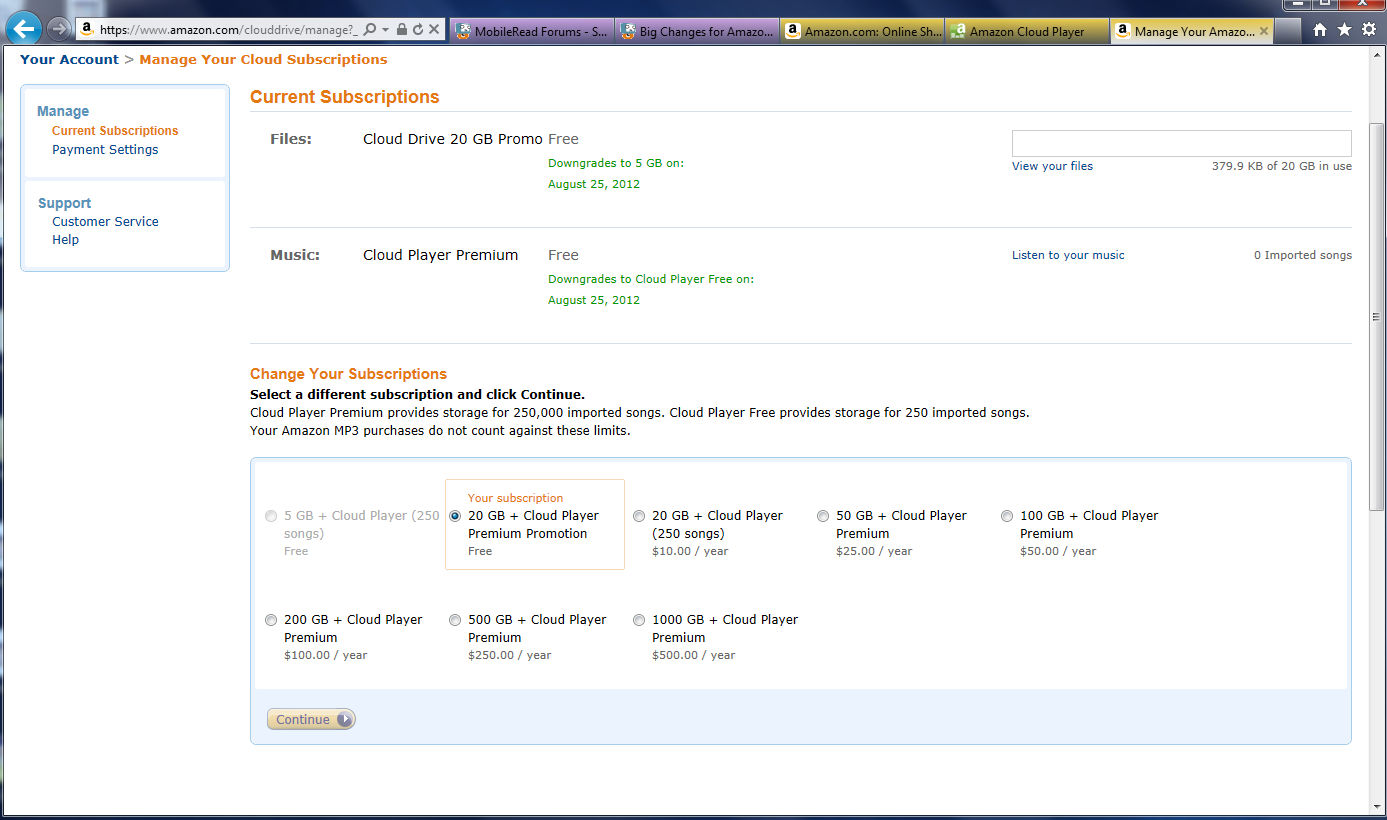
Task: Open the Your Account breadcrumb link
Action: (x=69, y=59)
